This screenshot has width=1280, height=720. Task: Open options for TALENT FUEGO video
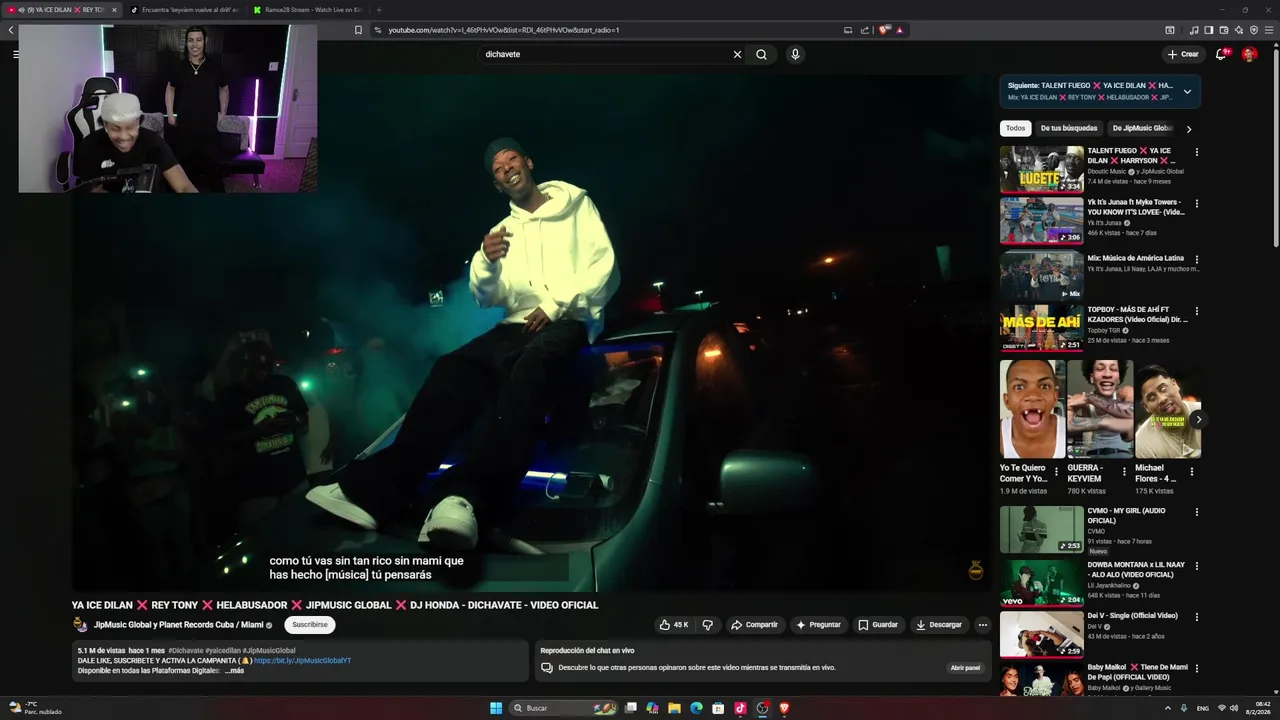(x=1196, y=153)
